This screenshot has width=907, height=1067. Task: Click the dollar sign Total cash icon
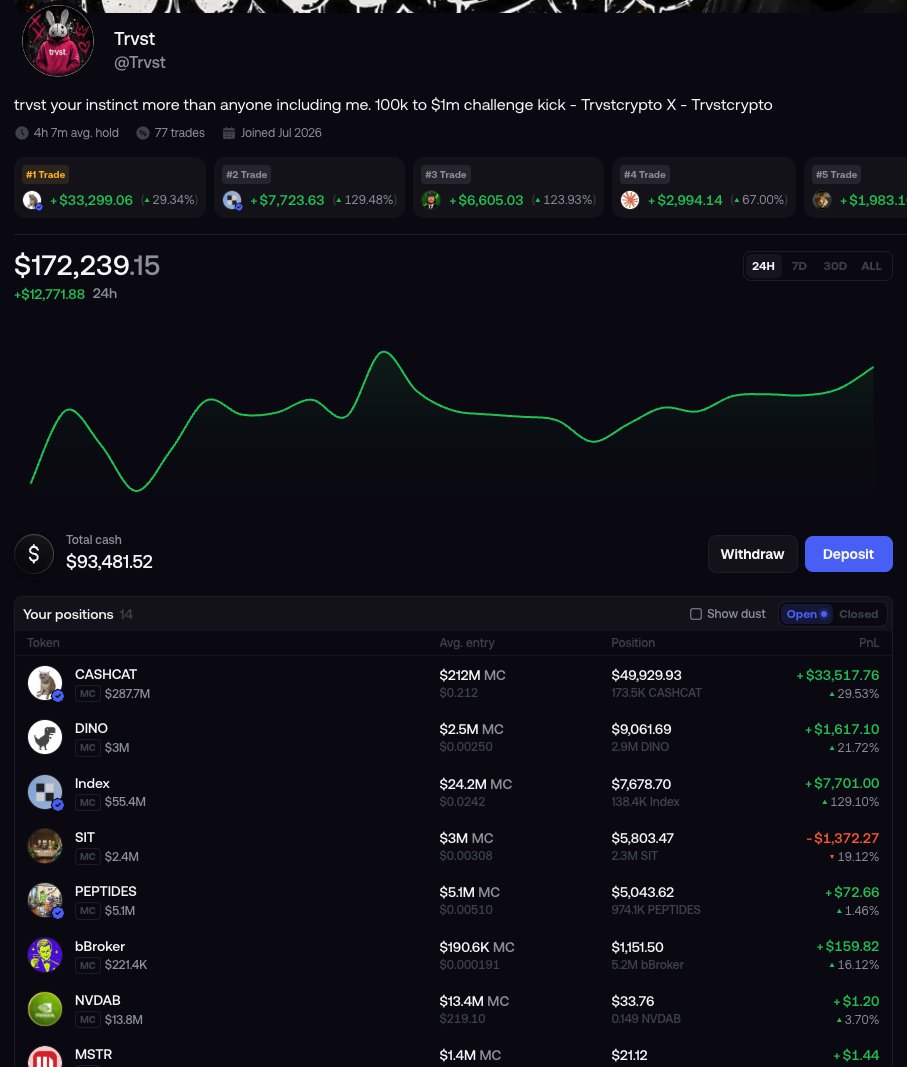[34, 554]
